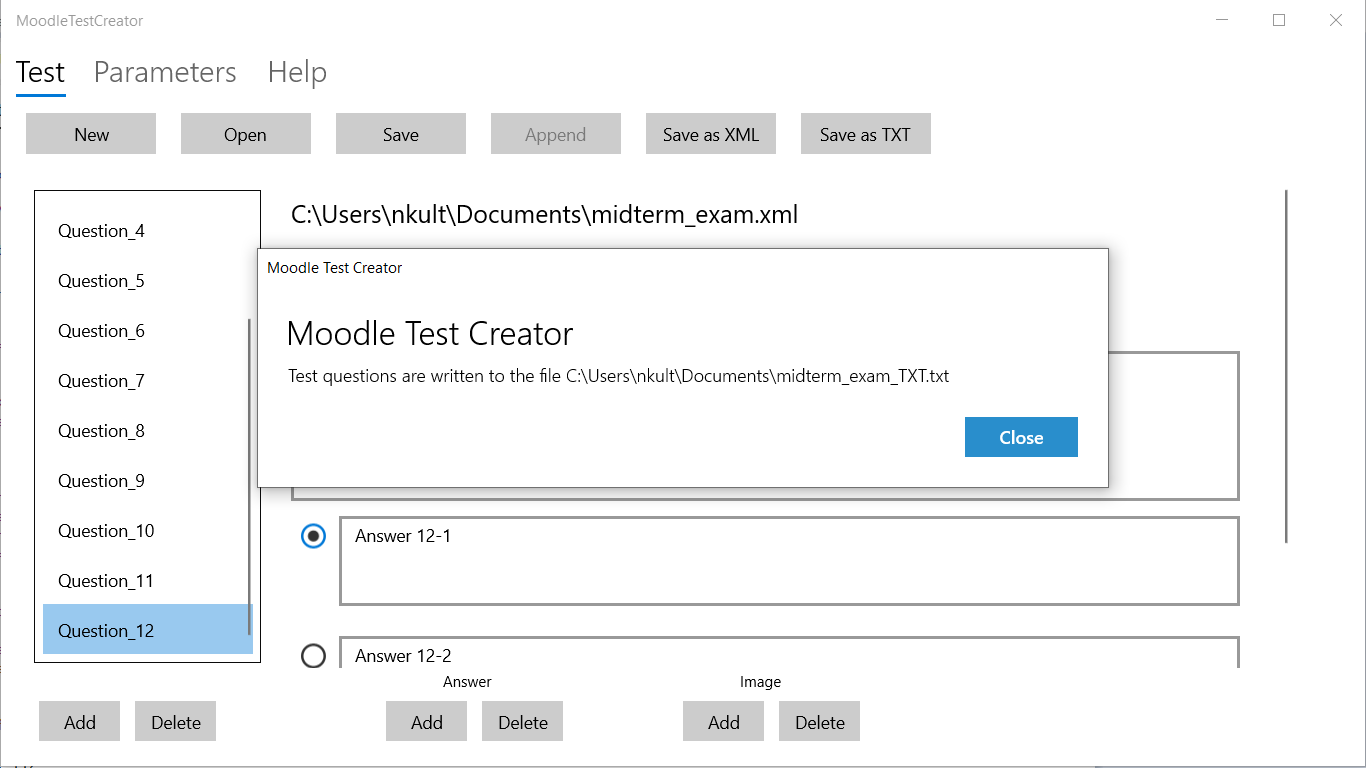The height and width of the screenshot is (768, 1366).
Task: Add a new question below the list
Action: click(80, 722)
